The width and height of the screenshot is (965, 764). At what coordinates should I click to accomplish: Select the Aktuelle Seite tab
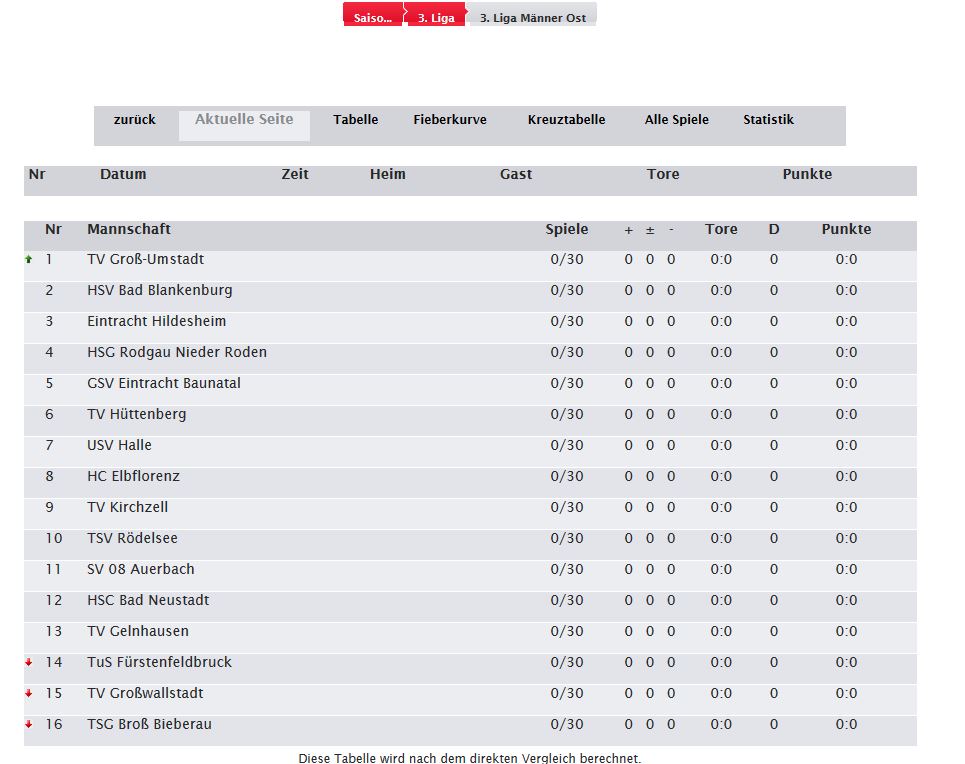[244, 120]
